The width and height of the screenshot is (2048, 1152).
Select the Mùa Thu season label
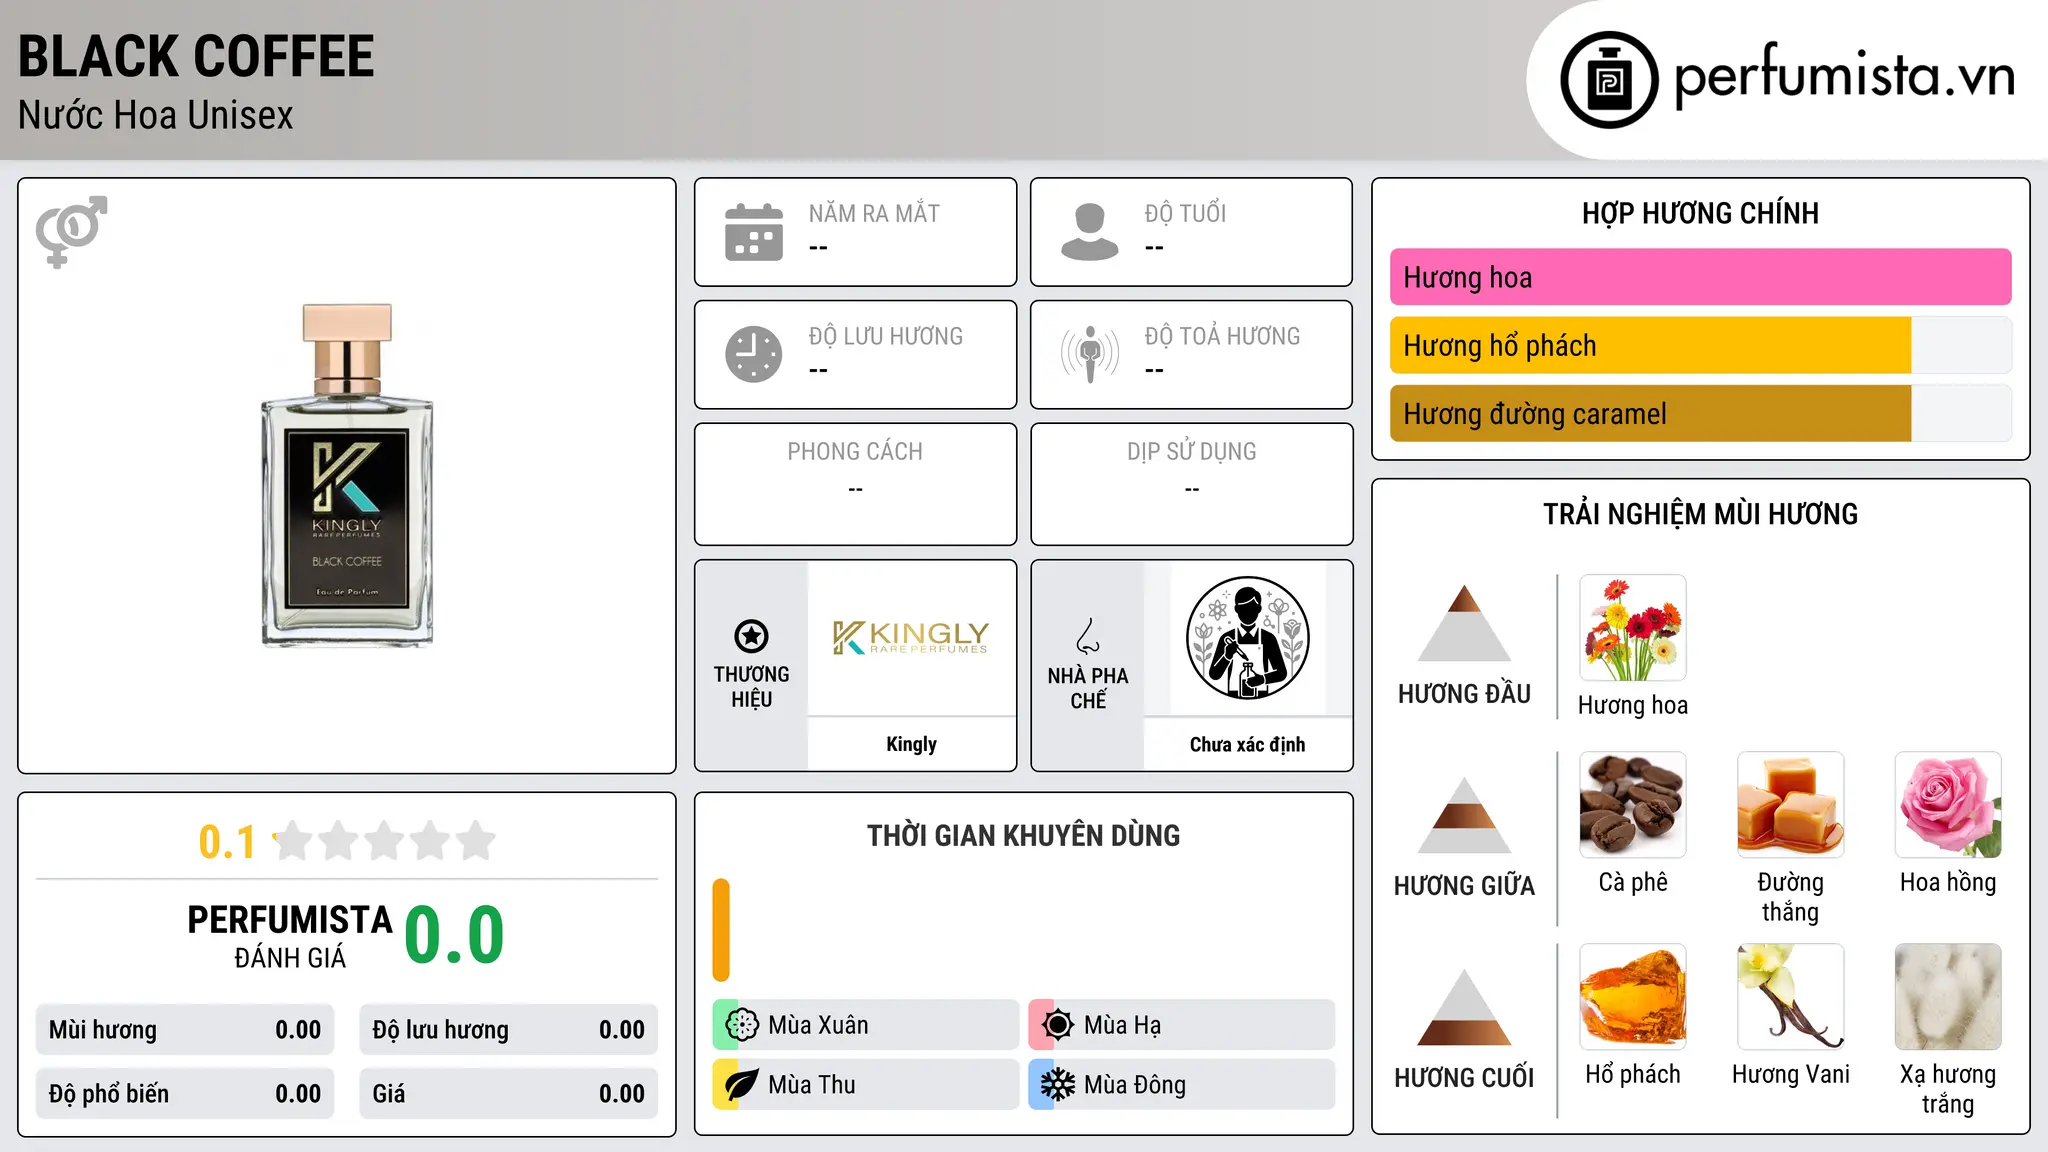pos(812,1085)
